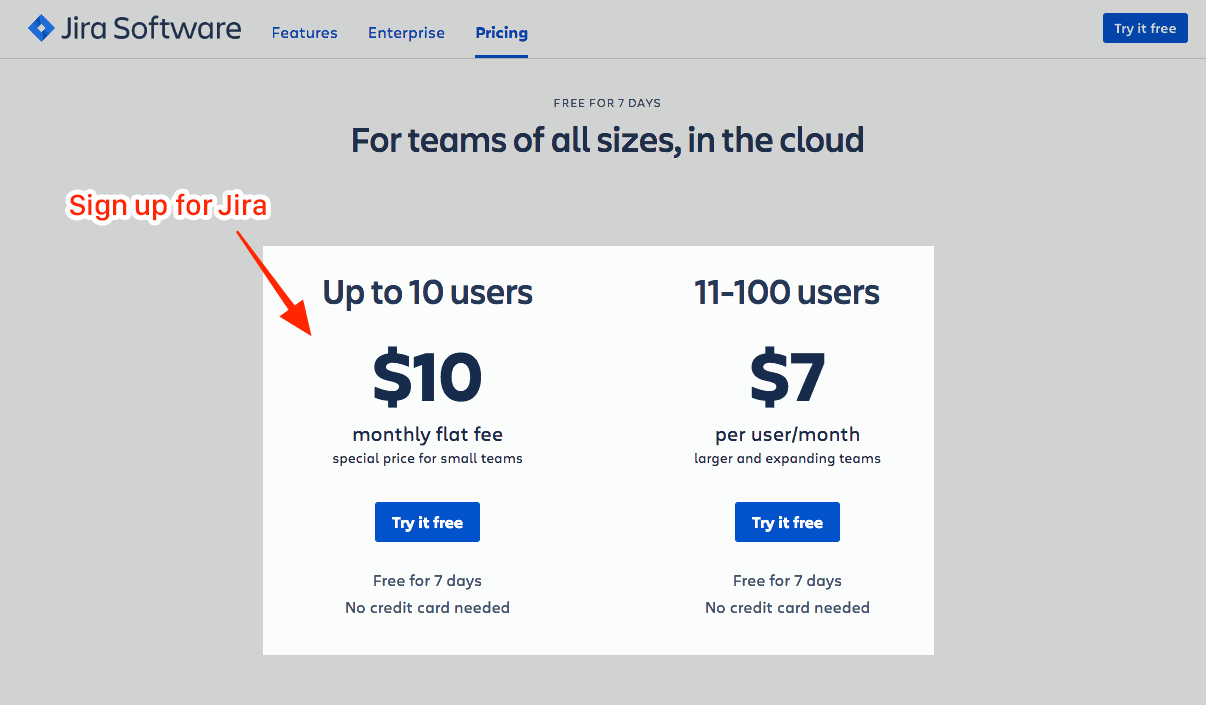Click the teams of all sizes headline
Image resolution: width=1206 pixels, height=705 pixels.
click(607, 140)
